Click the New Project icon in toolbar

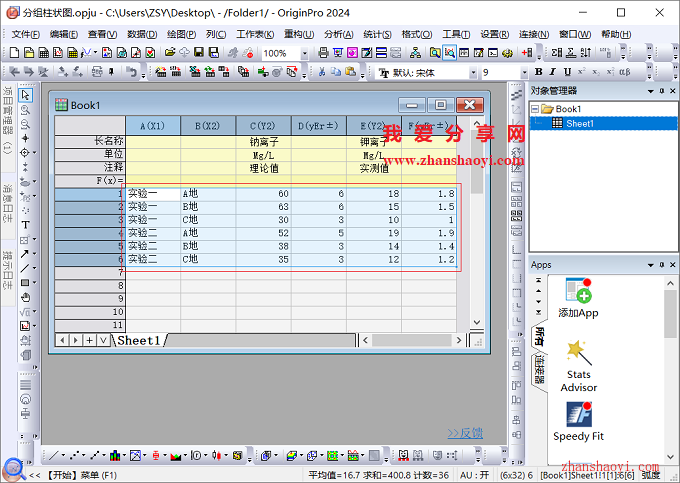pos(14,53)
